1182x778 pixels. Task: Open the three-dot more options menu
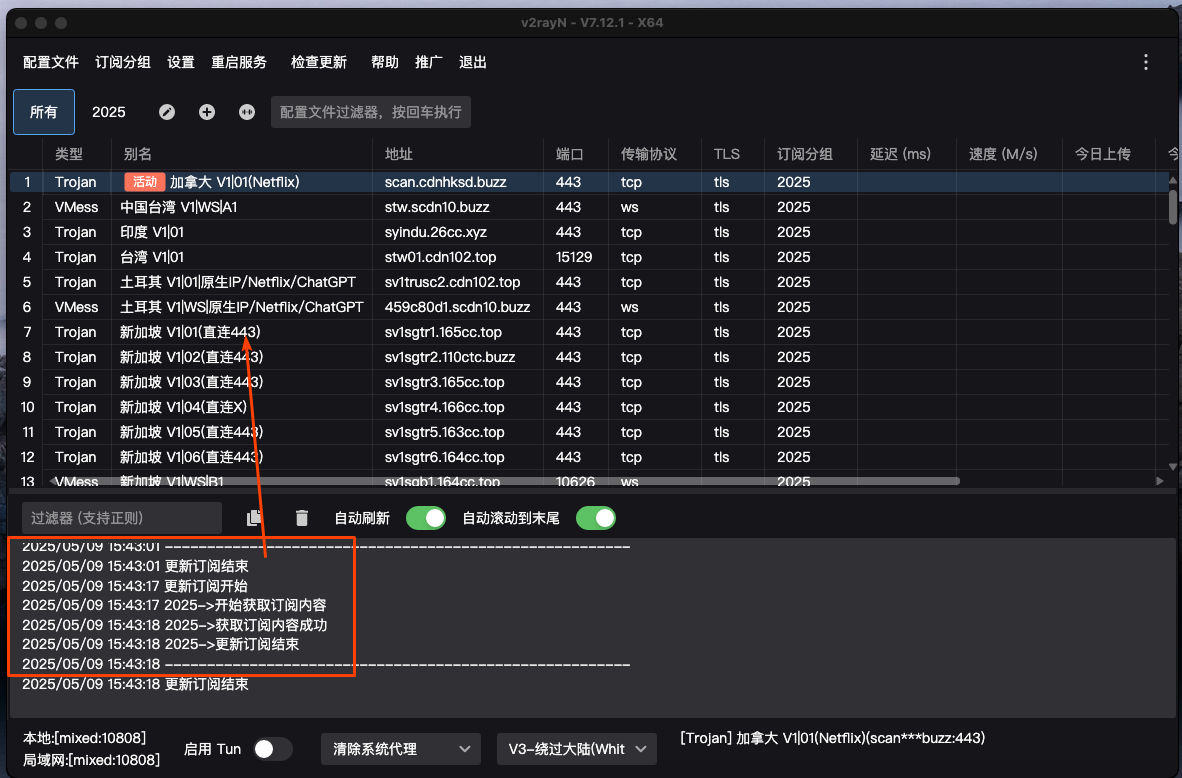(x=1146, y=62)
